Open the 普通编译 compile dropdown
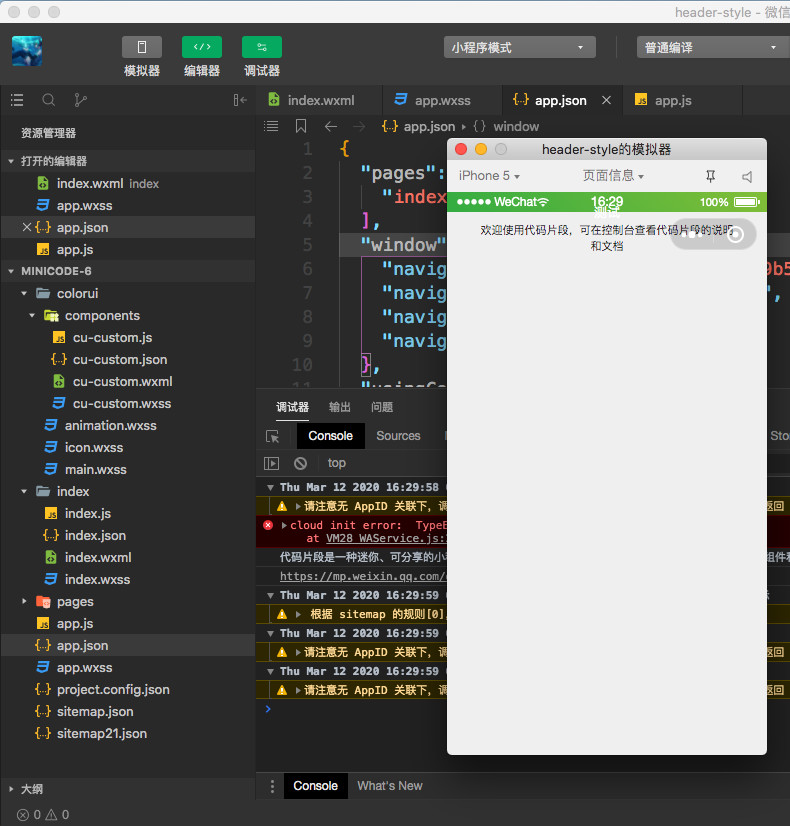 [713, 47]
